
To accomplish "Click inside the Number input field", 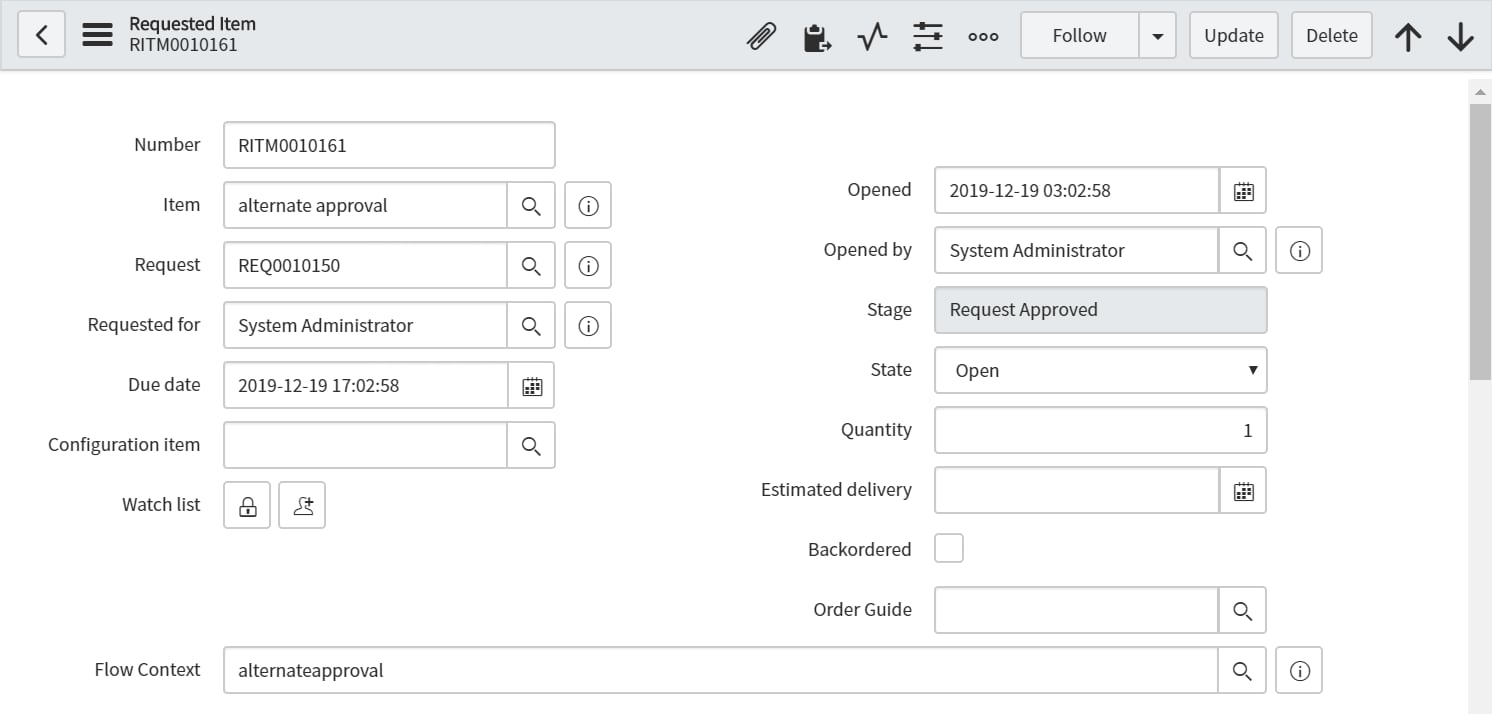I will tap(389, 145).
